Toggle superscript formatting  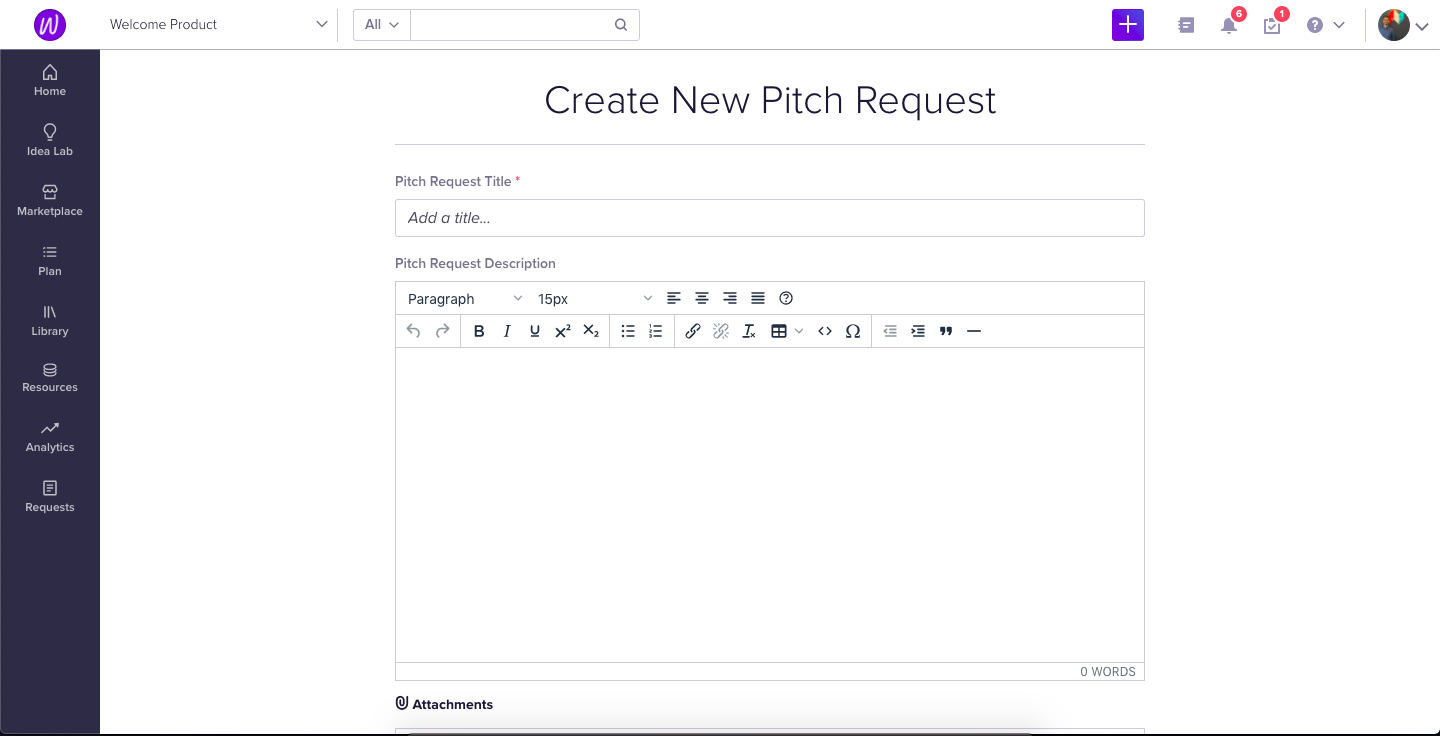563,331
